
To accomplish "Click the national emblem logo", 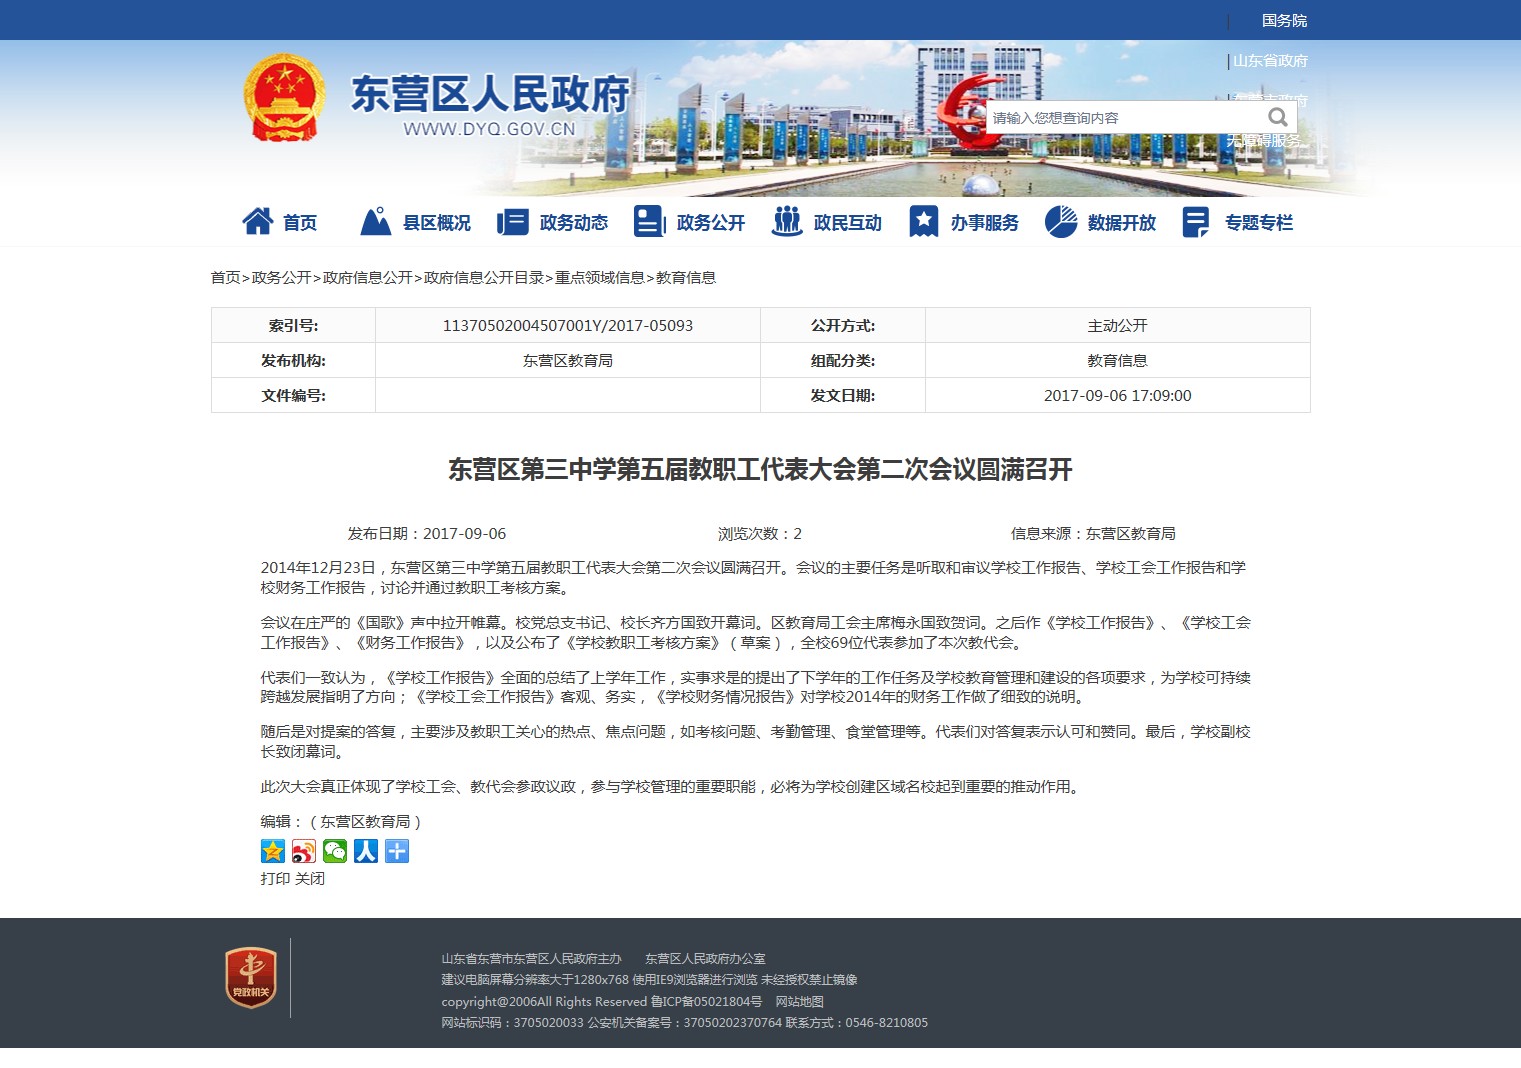I will click(285, 98).
